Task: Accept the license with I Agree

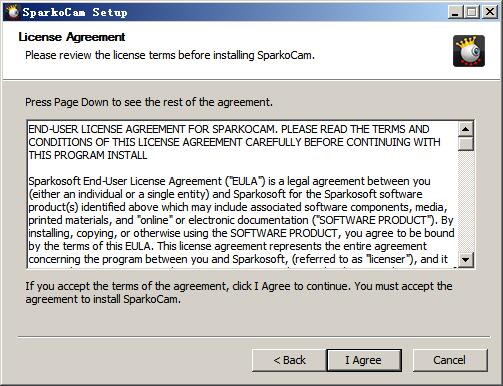Action: pos(364,360)
